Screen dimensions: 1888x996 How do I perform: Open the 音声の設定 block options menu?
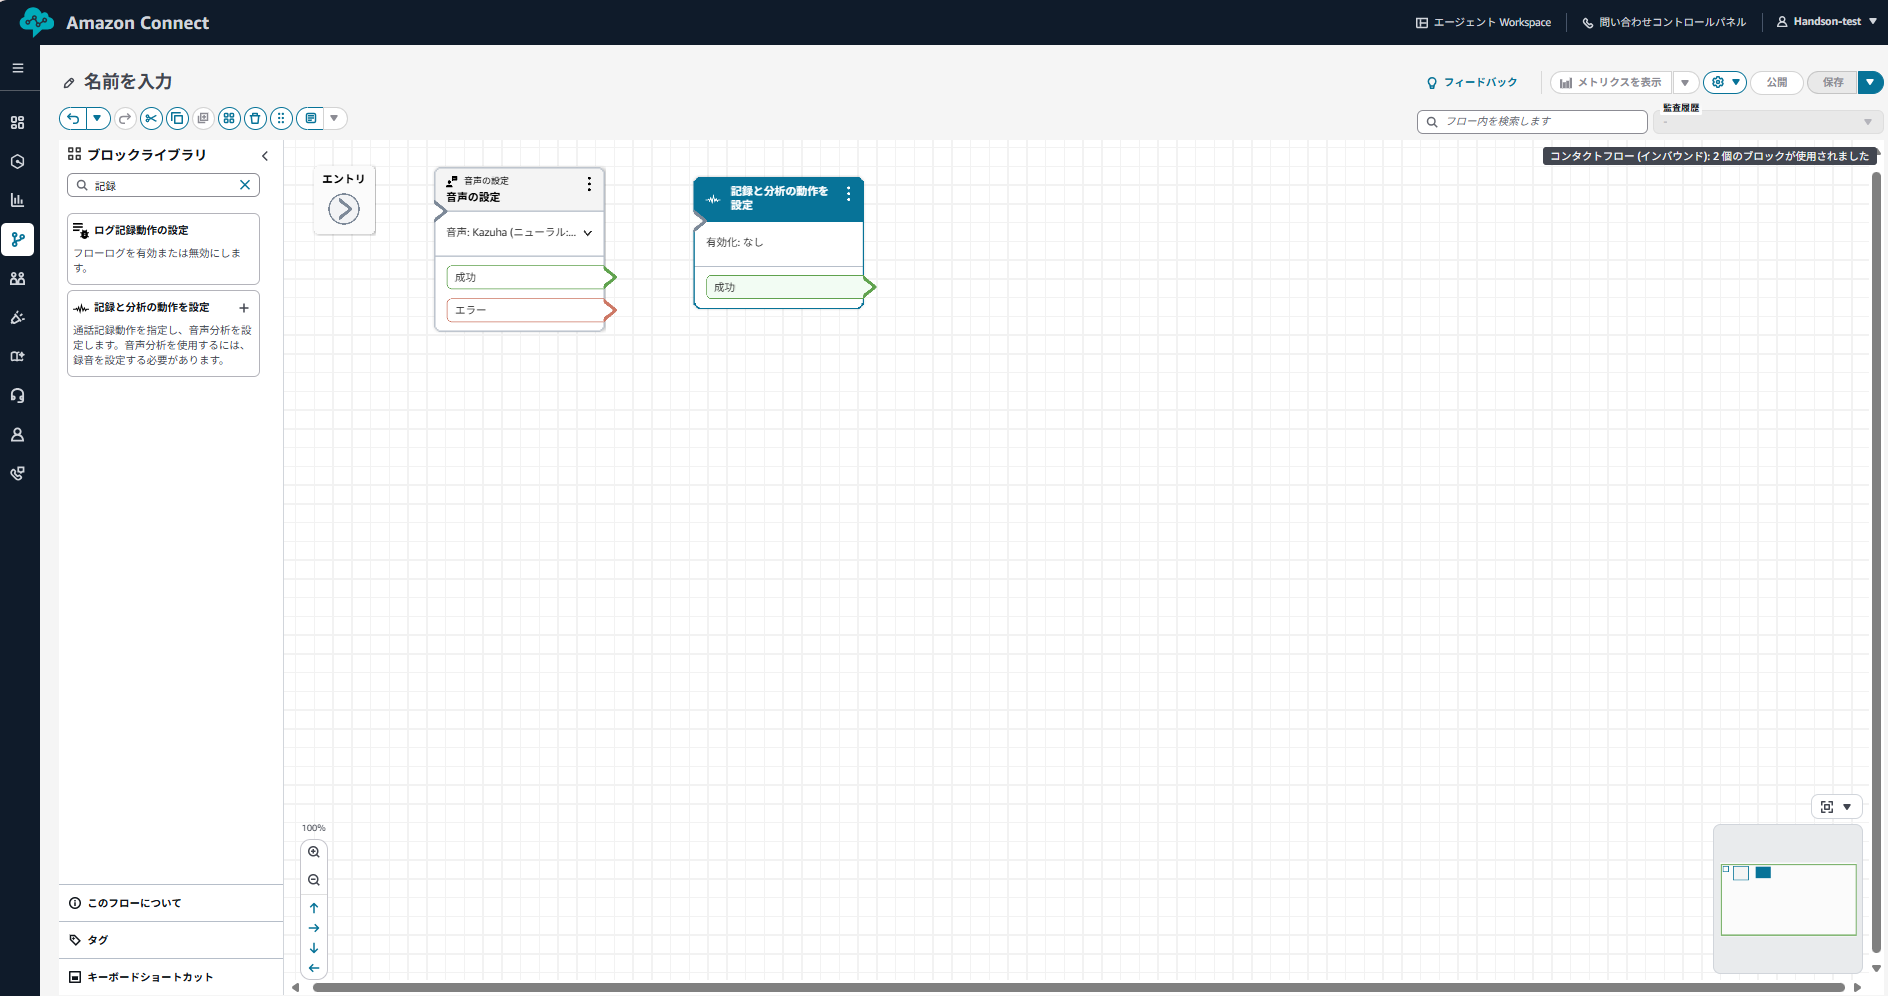[x=589, y=184]
